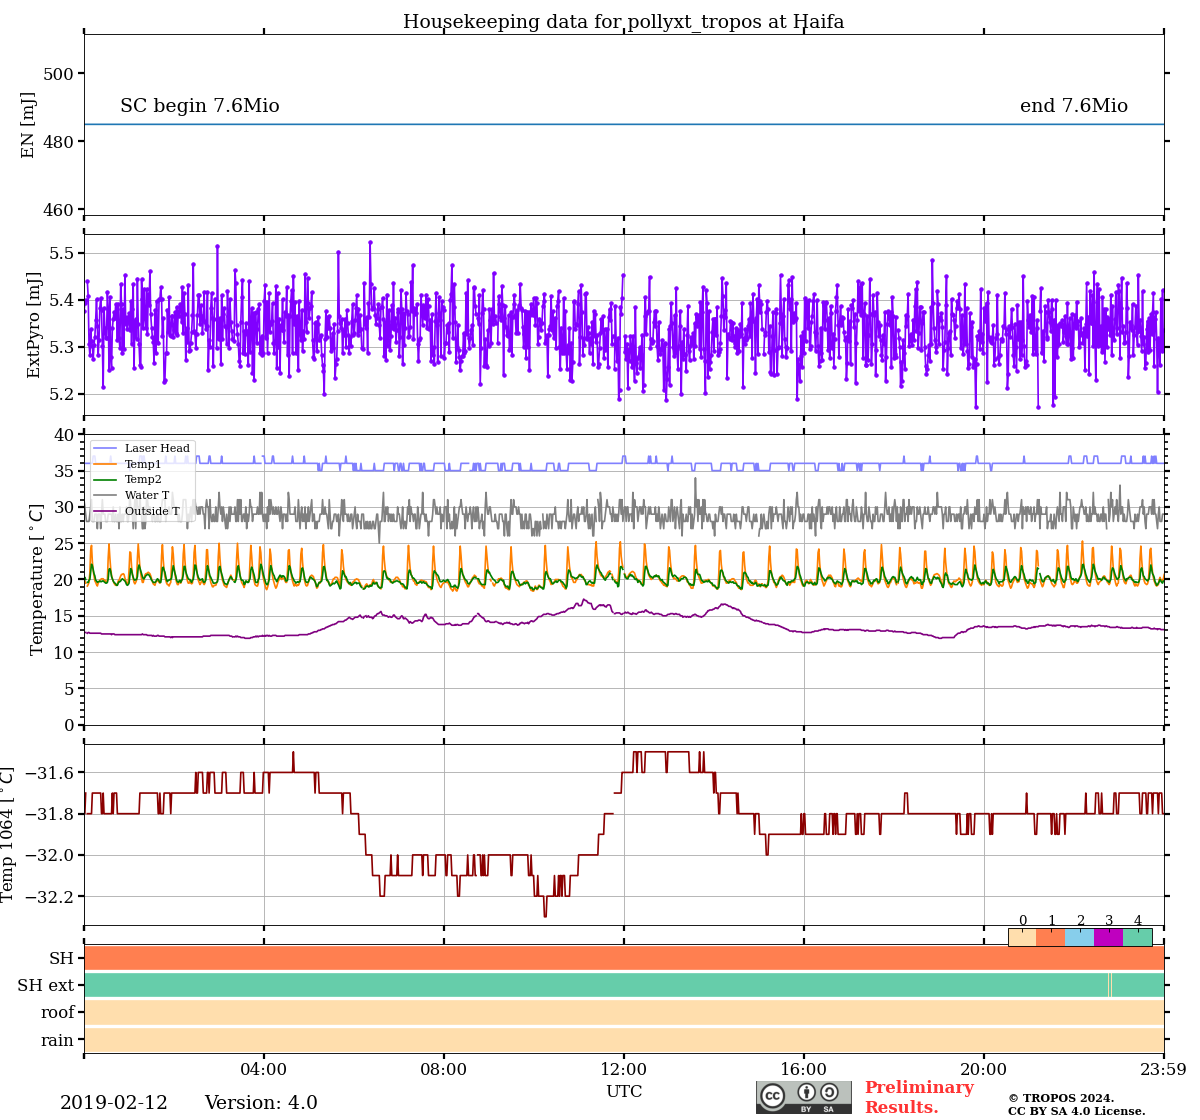This screenshot has width=1200, height=1120.
Task: Click the 'roof' row label
Action: 58,1012
